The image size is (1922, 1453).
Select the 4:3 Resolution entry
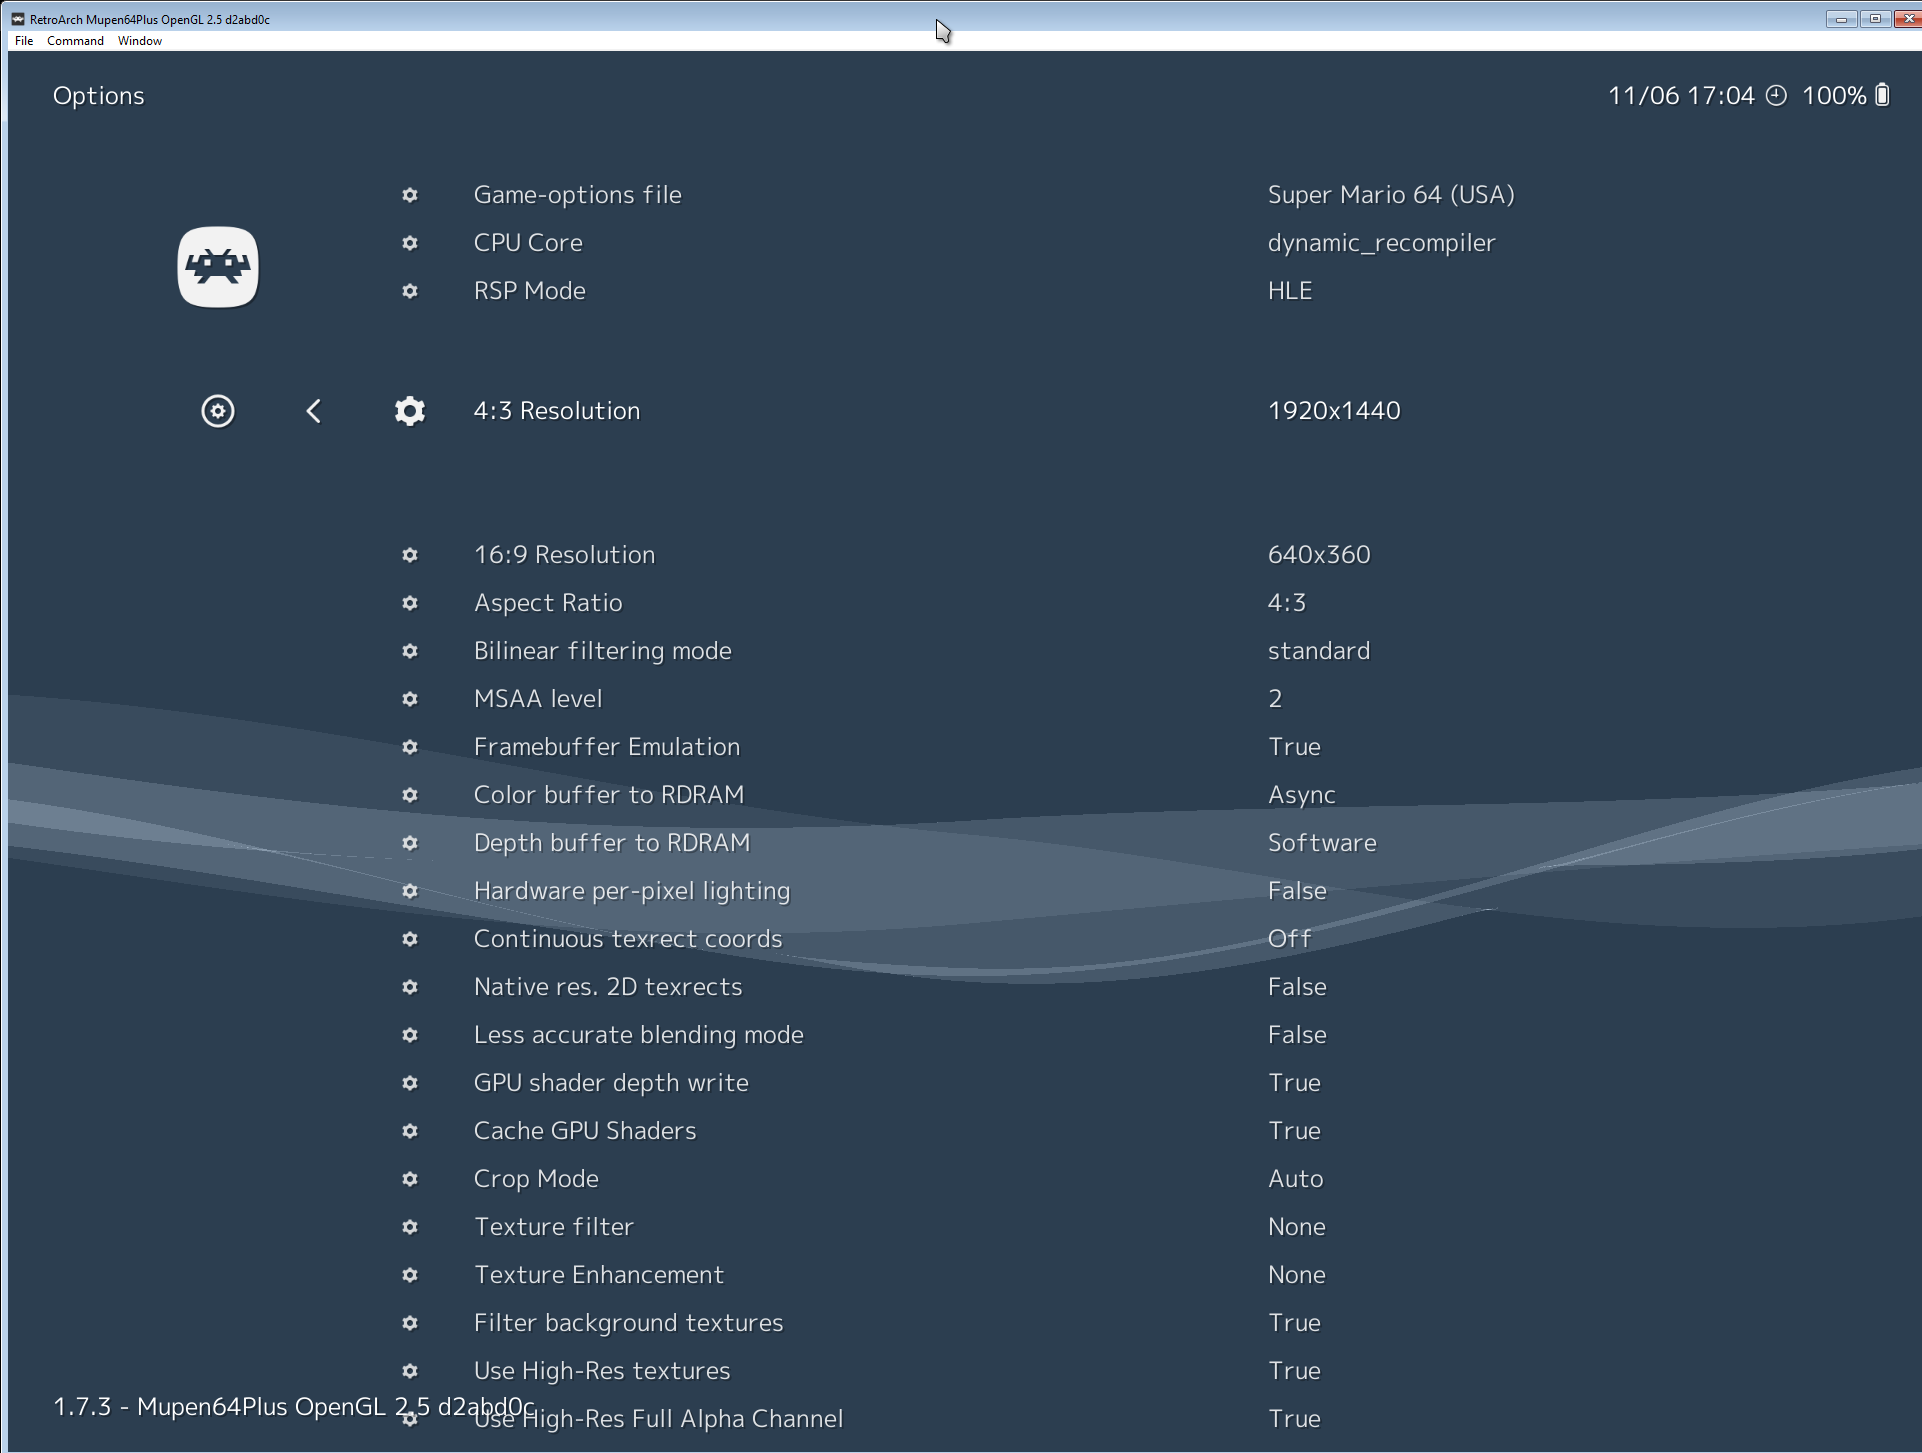point(556,411)
